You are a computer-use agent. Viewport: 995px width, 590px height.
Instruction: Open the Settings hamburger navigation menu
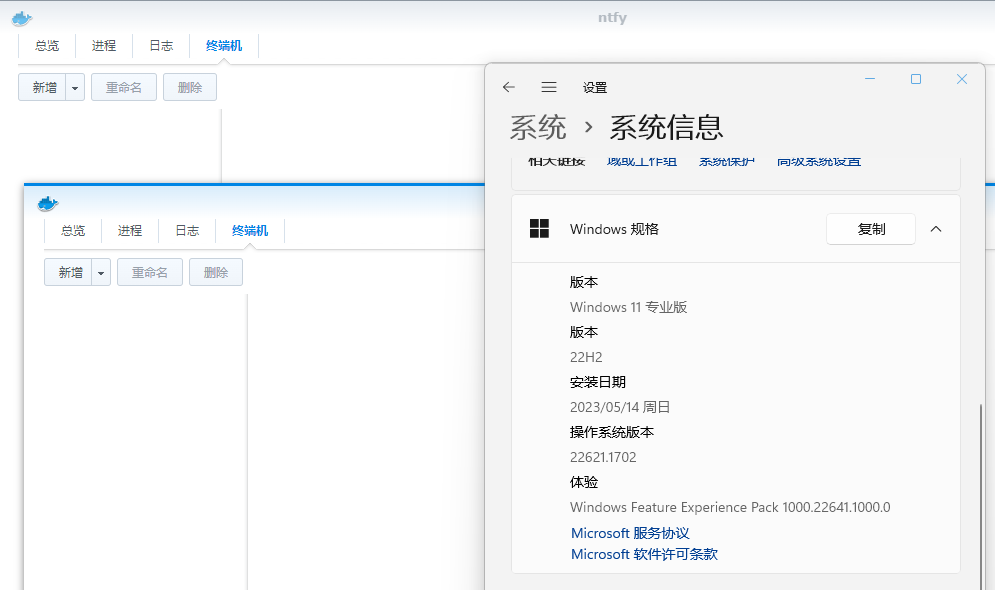pyautogui.click(x=549, y=87)
